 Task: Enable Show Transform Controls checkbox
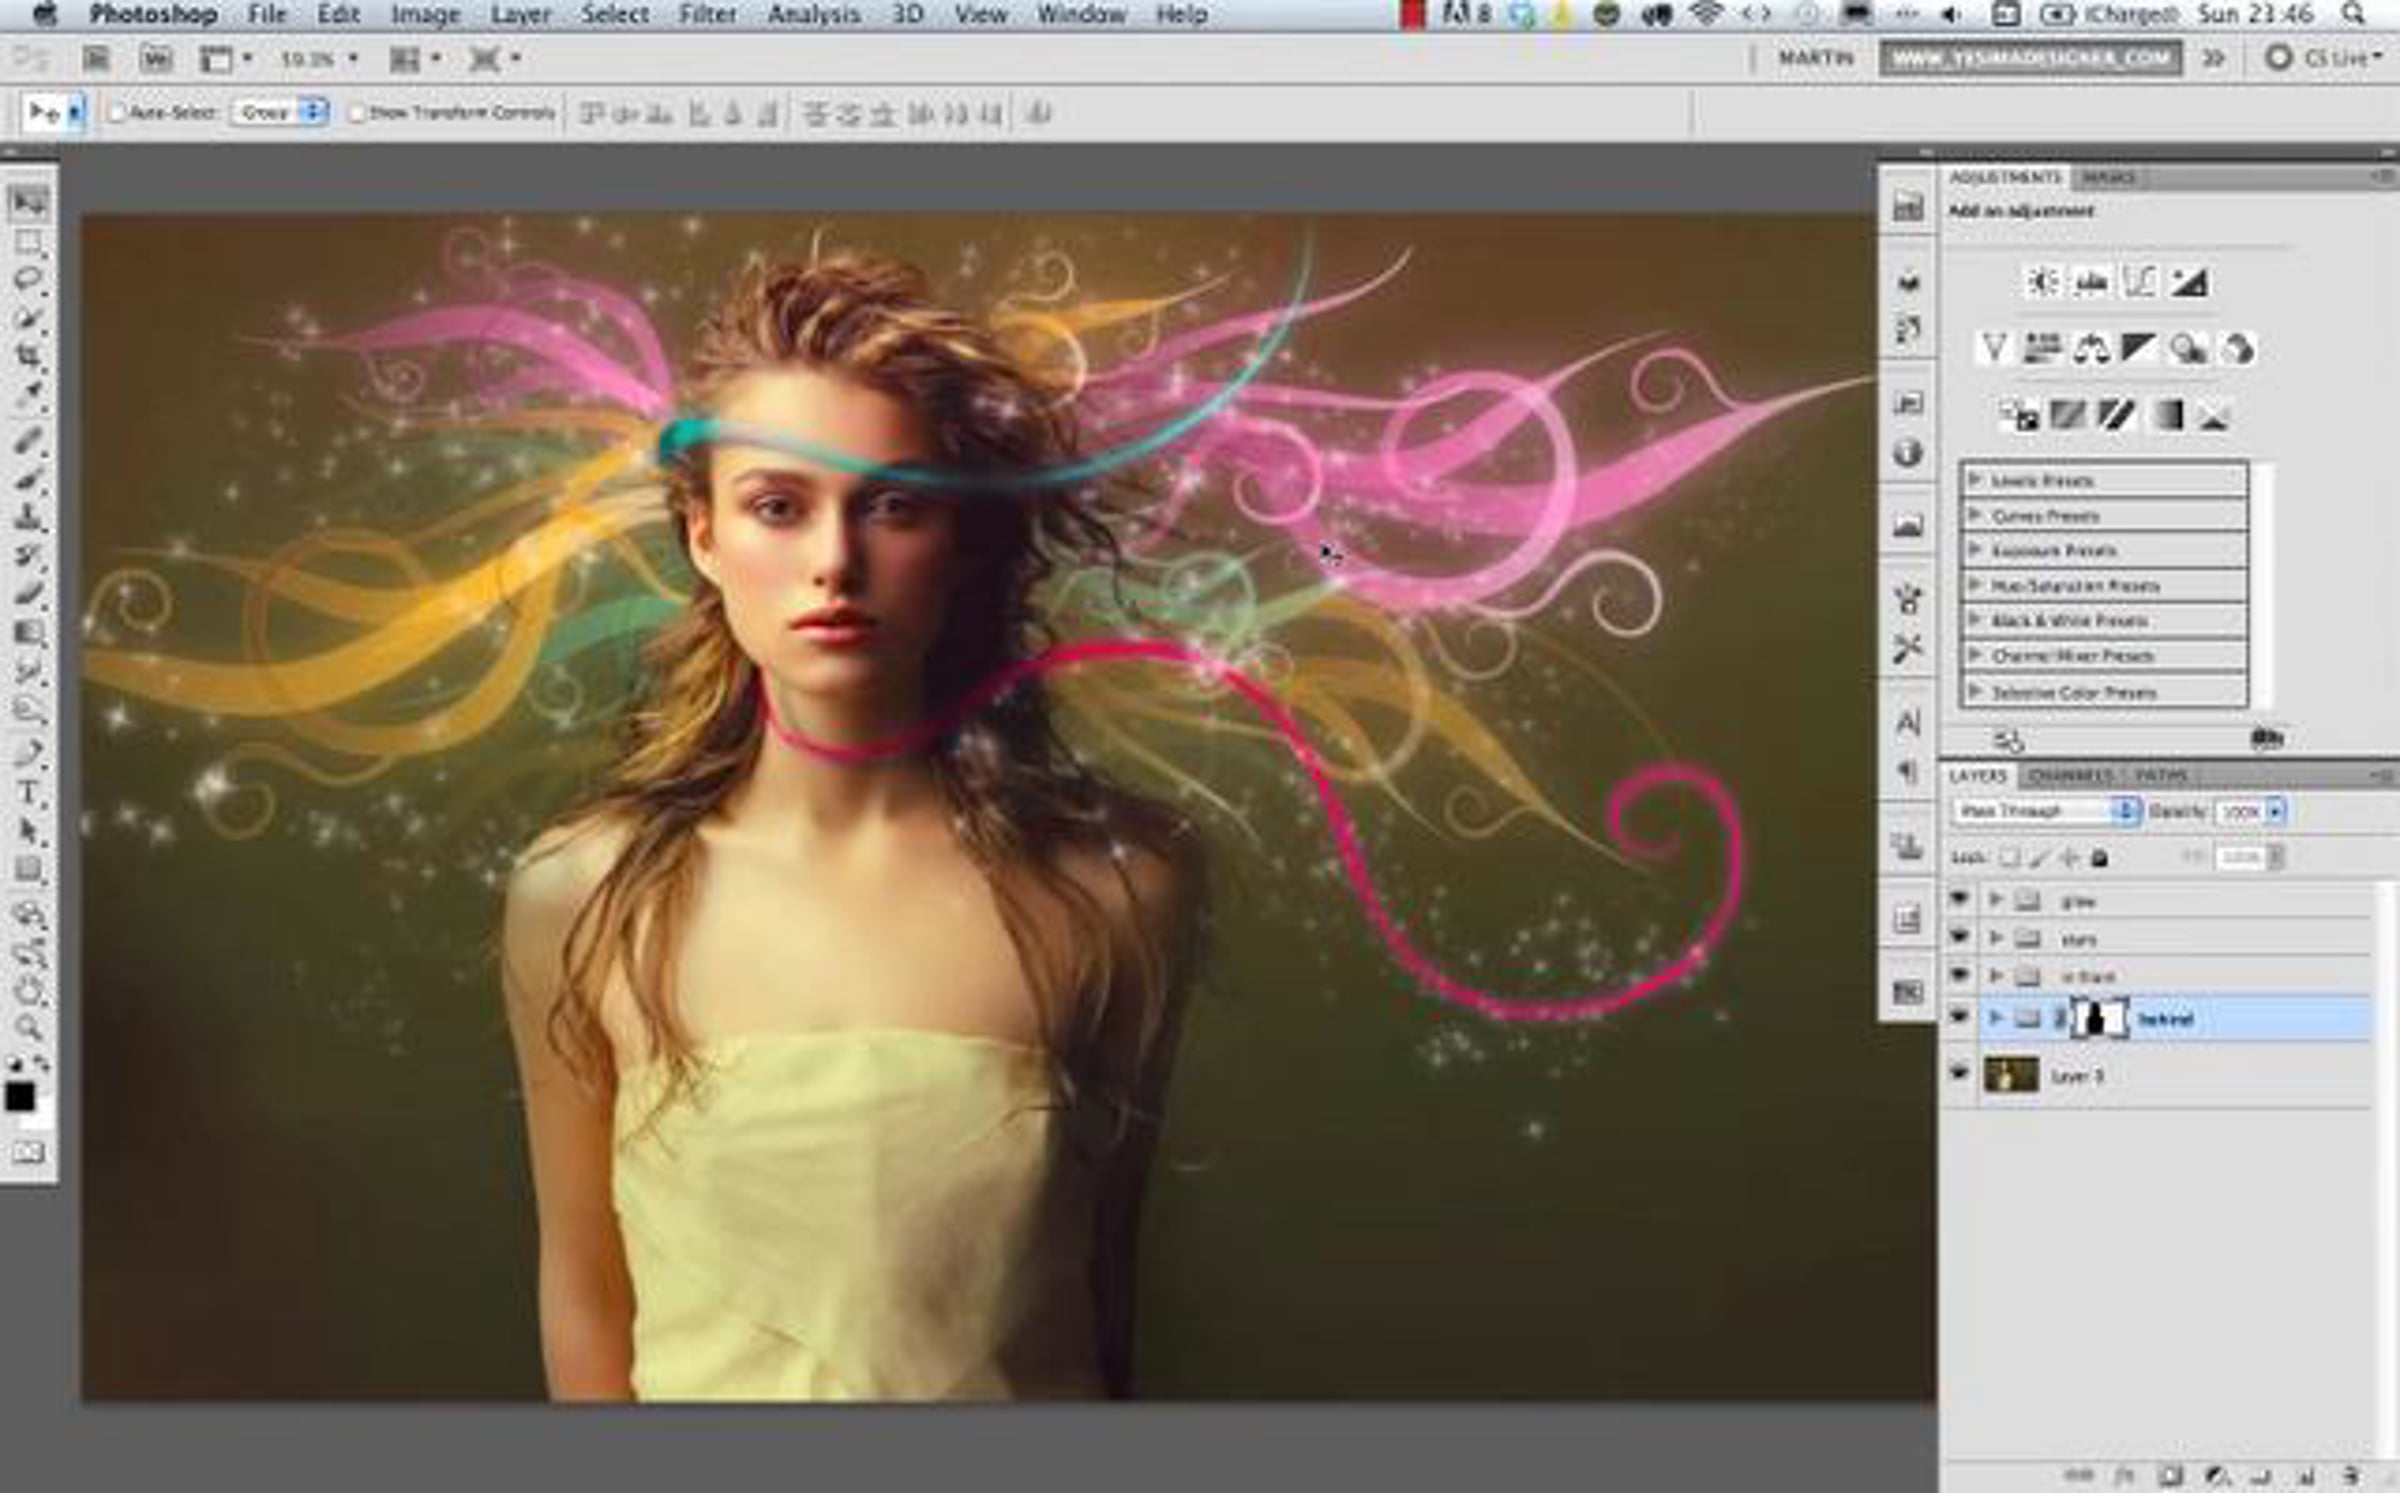pyautogui.click(x=357, y=113)
